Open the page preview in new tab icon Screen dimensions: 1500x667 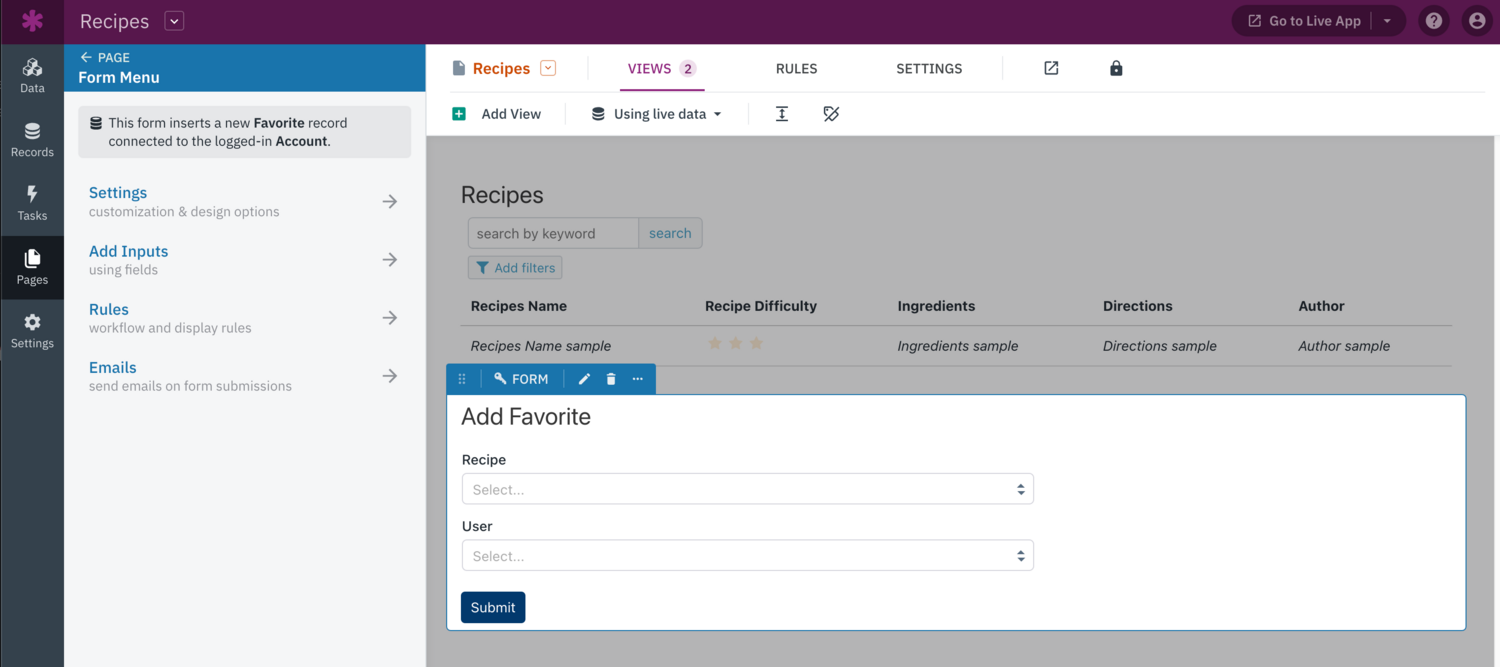click(1051, 68)
